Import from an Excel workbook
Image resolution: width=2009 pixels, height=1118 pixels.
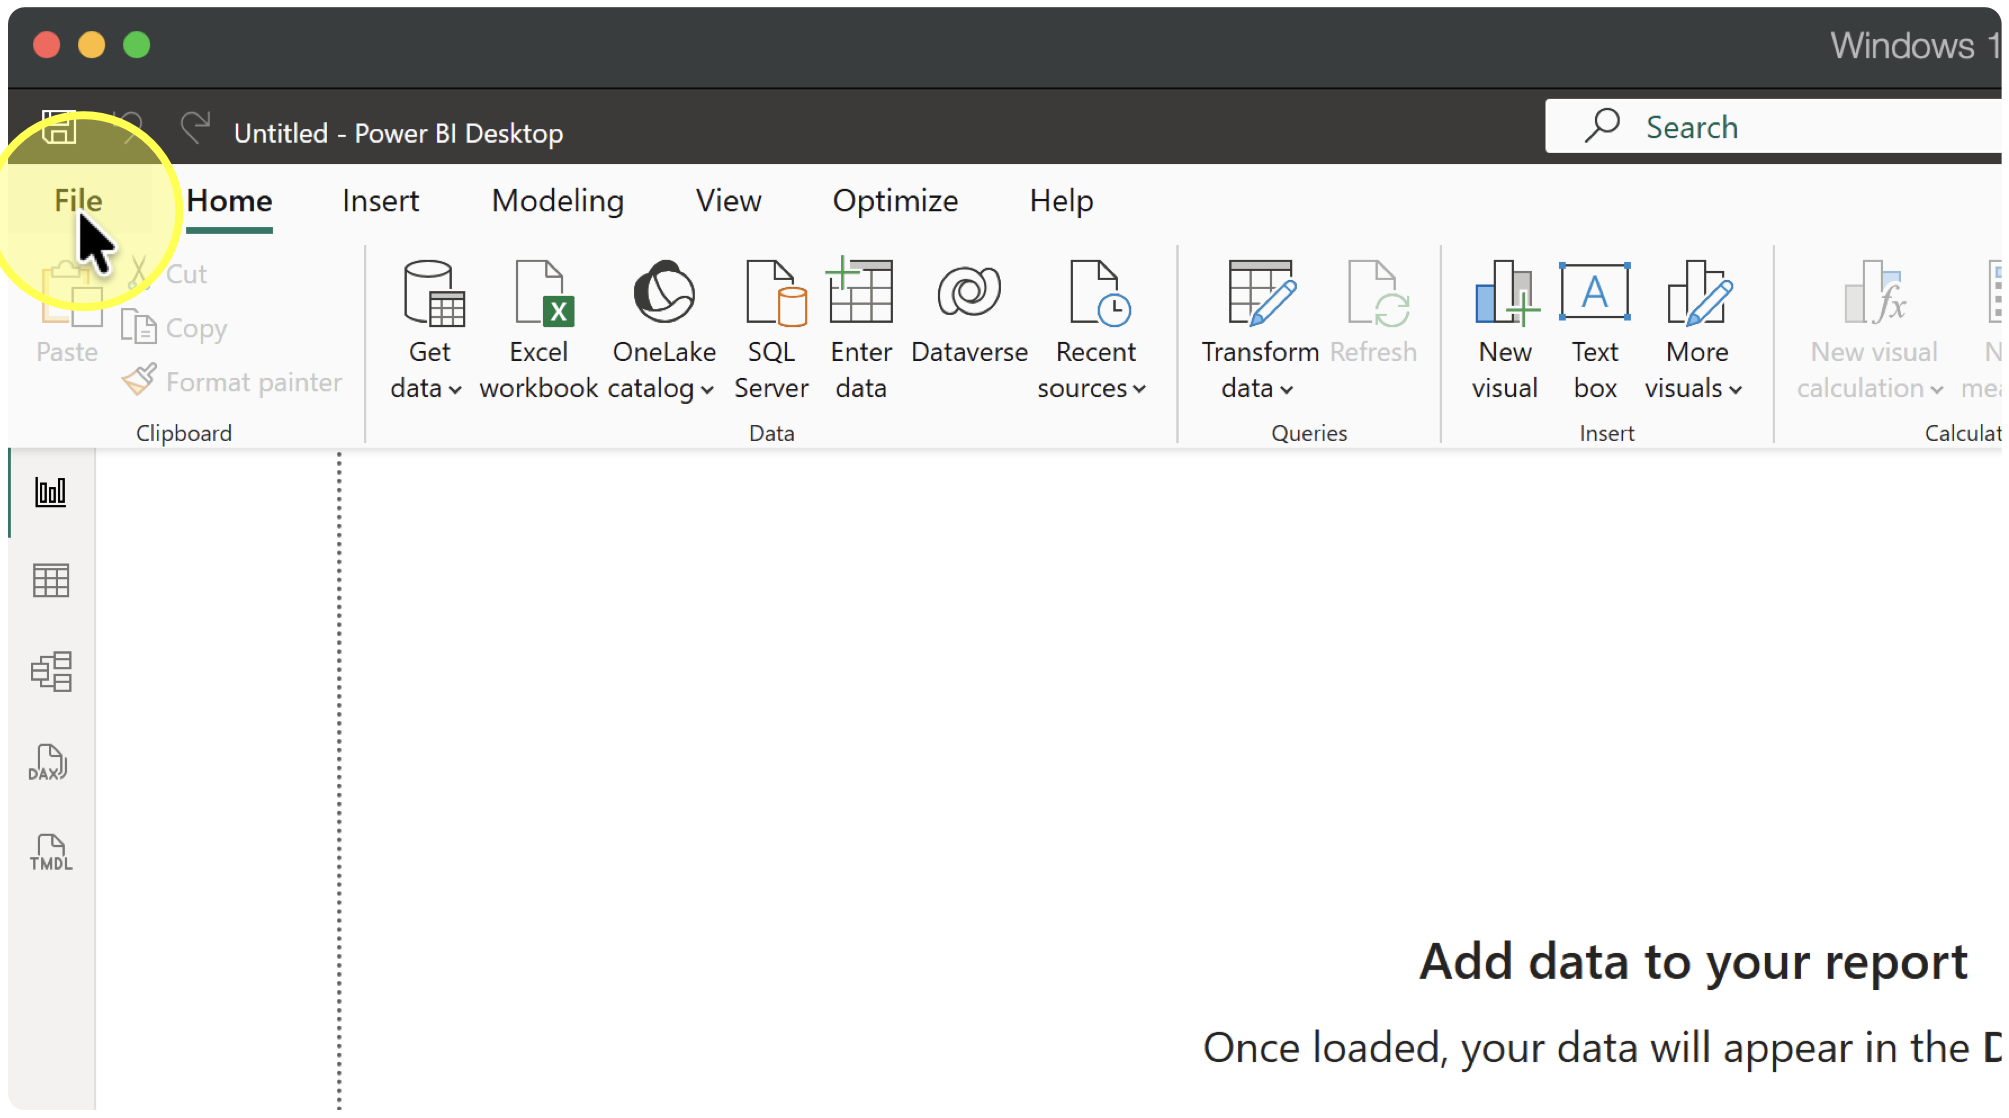coord(539,330)
